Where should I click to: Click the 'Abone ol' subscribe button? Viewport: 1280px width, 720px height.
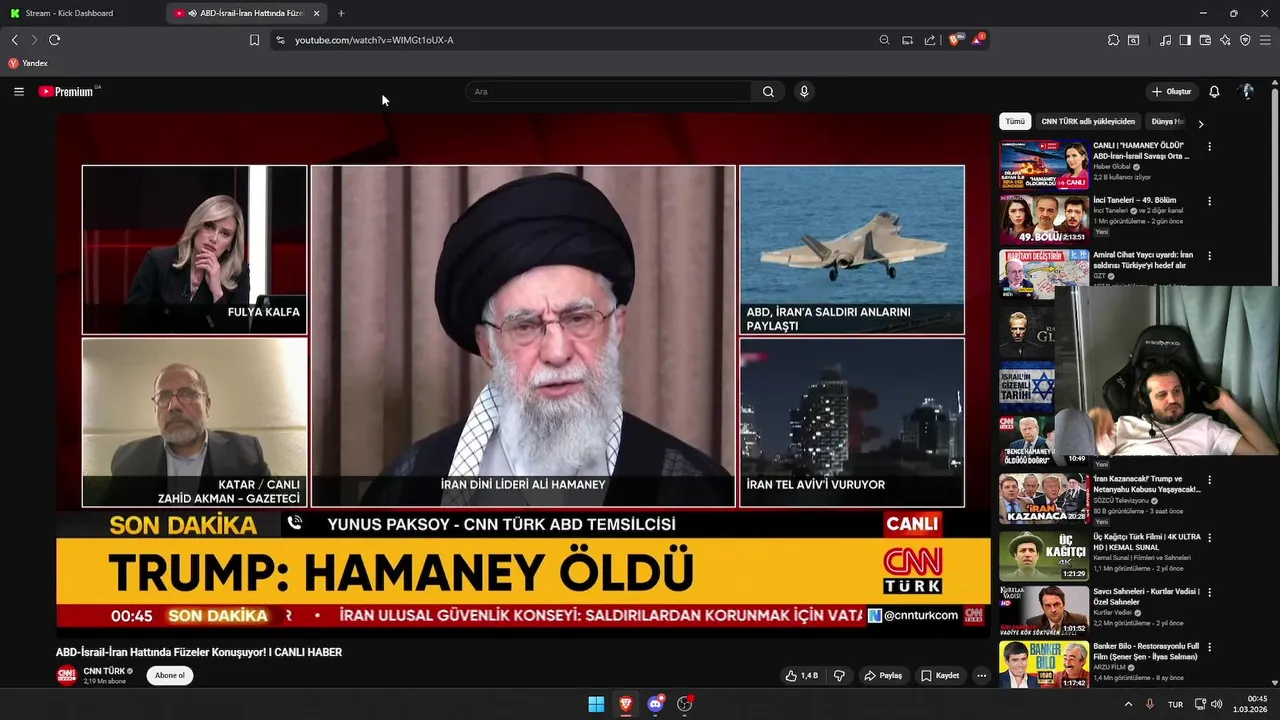click(169, 675)
